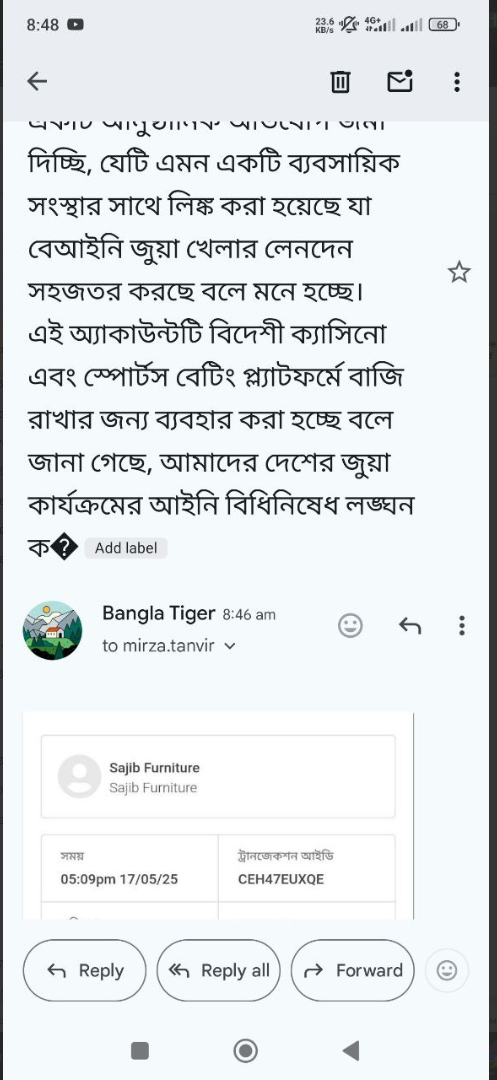Reply using arrow beside sender name
This screenshot has height=1080, width=497.
tap(410, 625)
